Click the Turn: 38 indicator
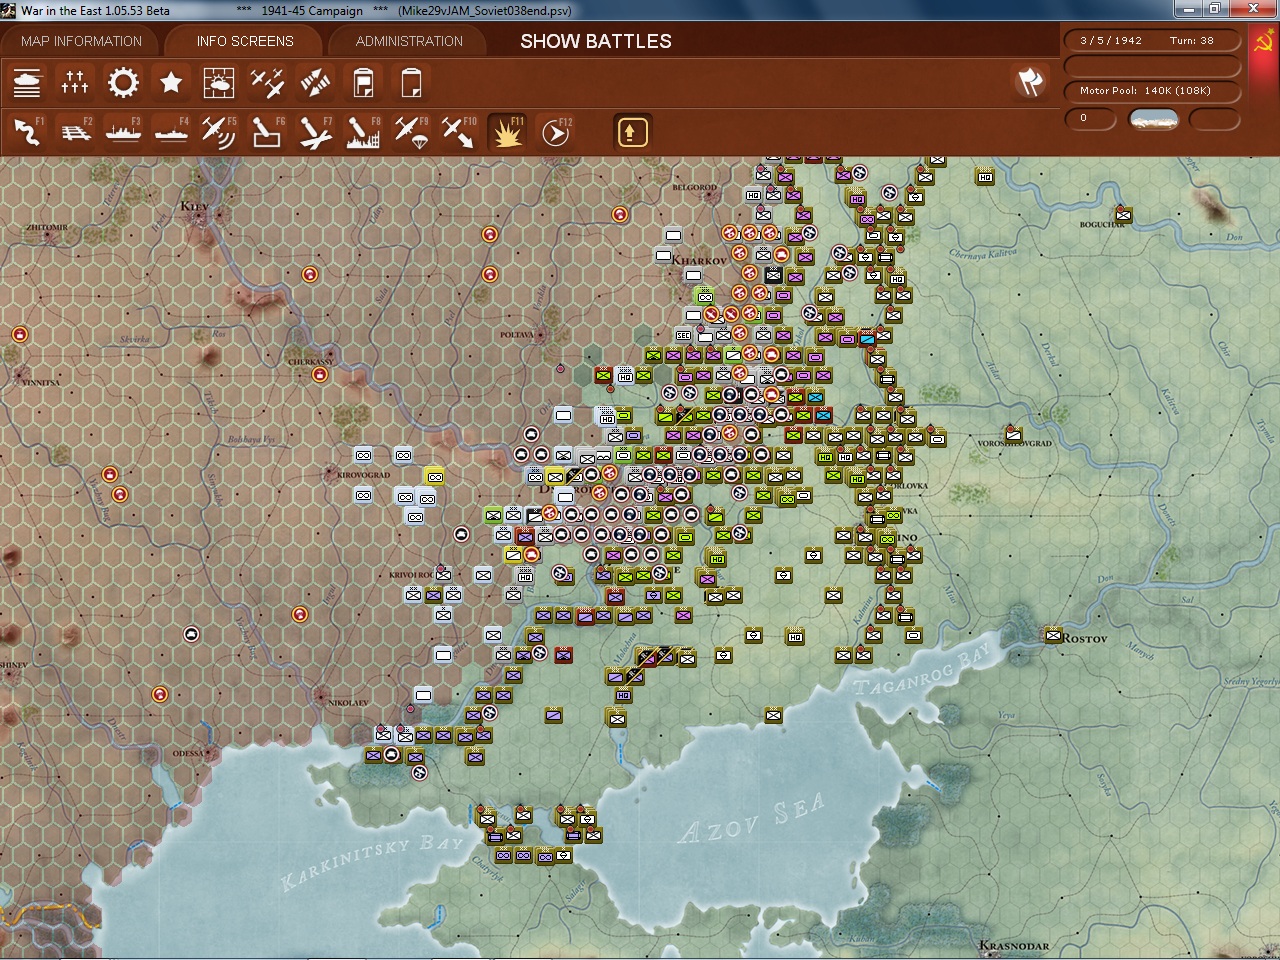Image resolution: width=1280 pixels, height=960 pixels. (x=1192, y=41)
